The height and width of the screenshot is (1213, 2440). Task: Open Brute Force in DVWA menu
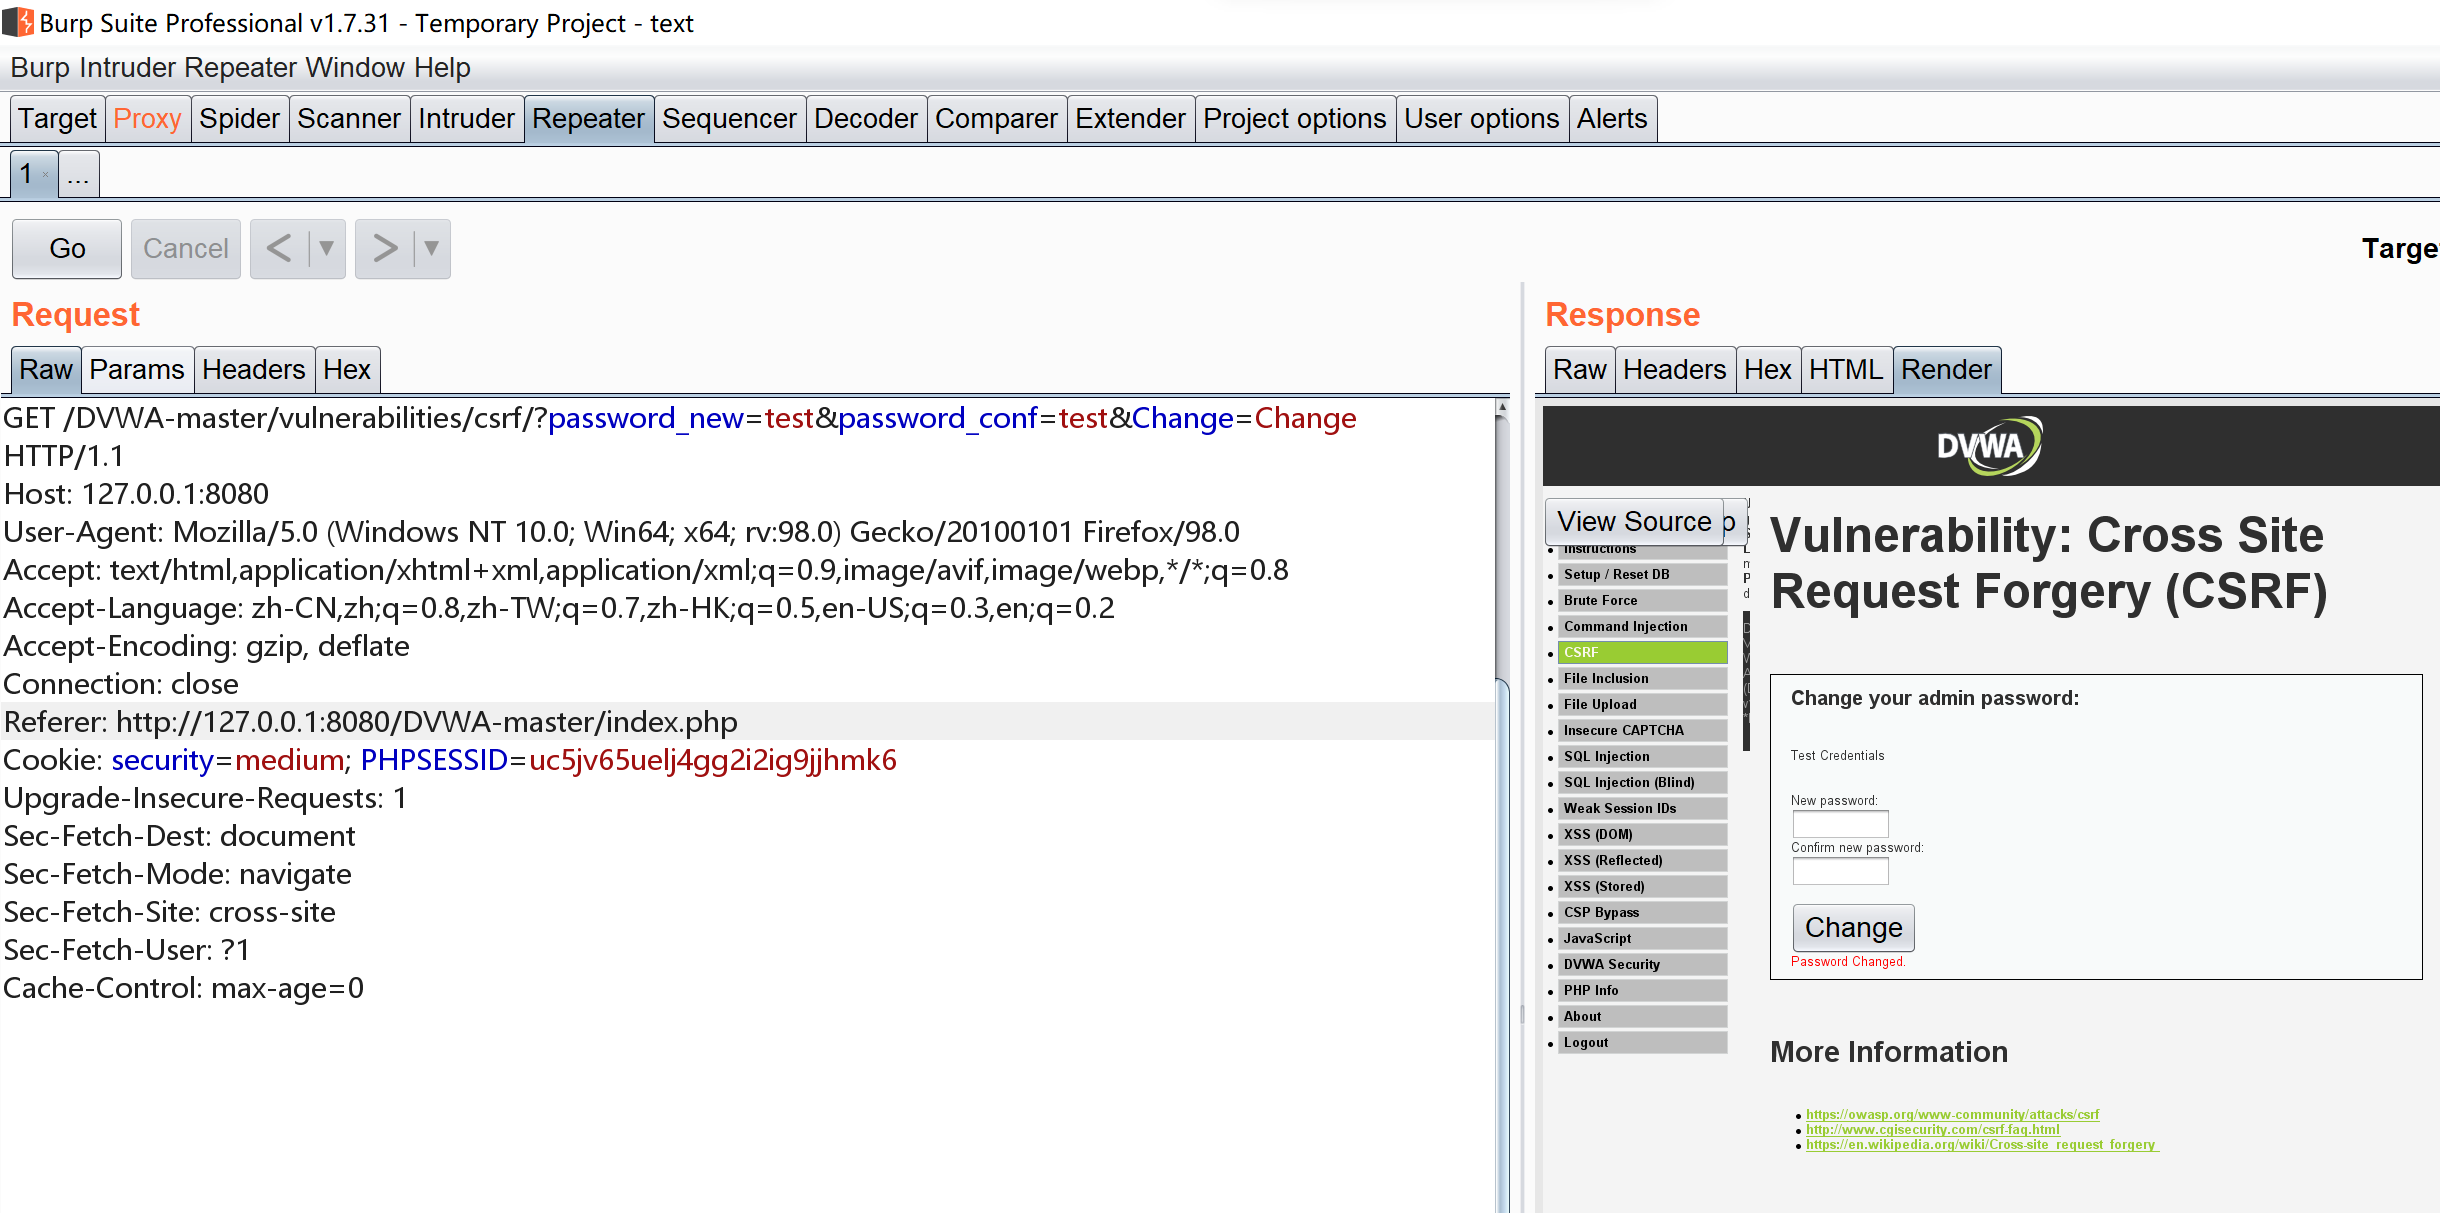1642,600
